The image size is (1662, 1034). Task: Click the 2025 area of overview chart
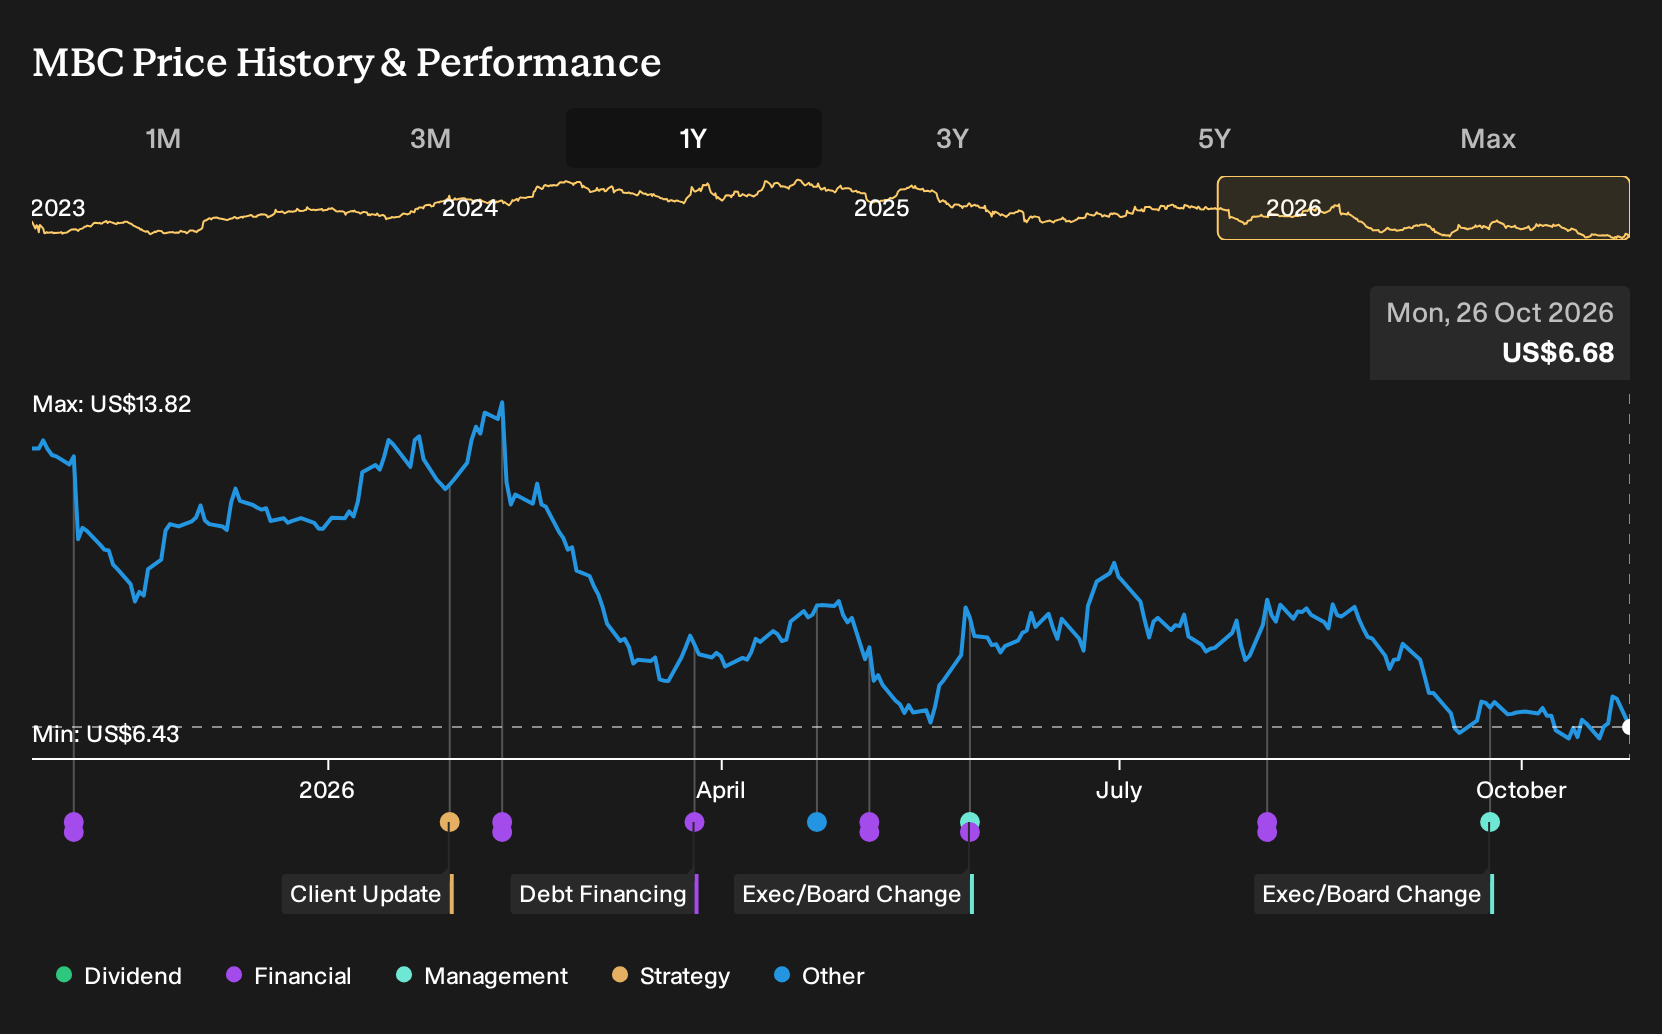point(881,208)
